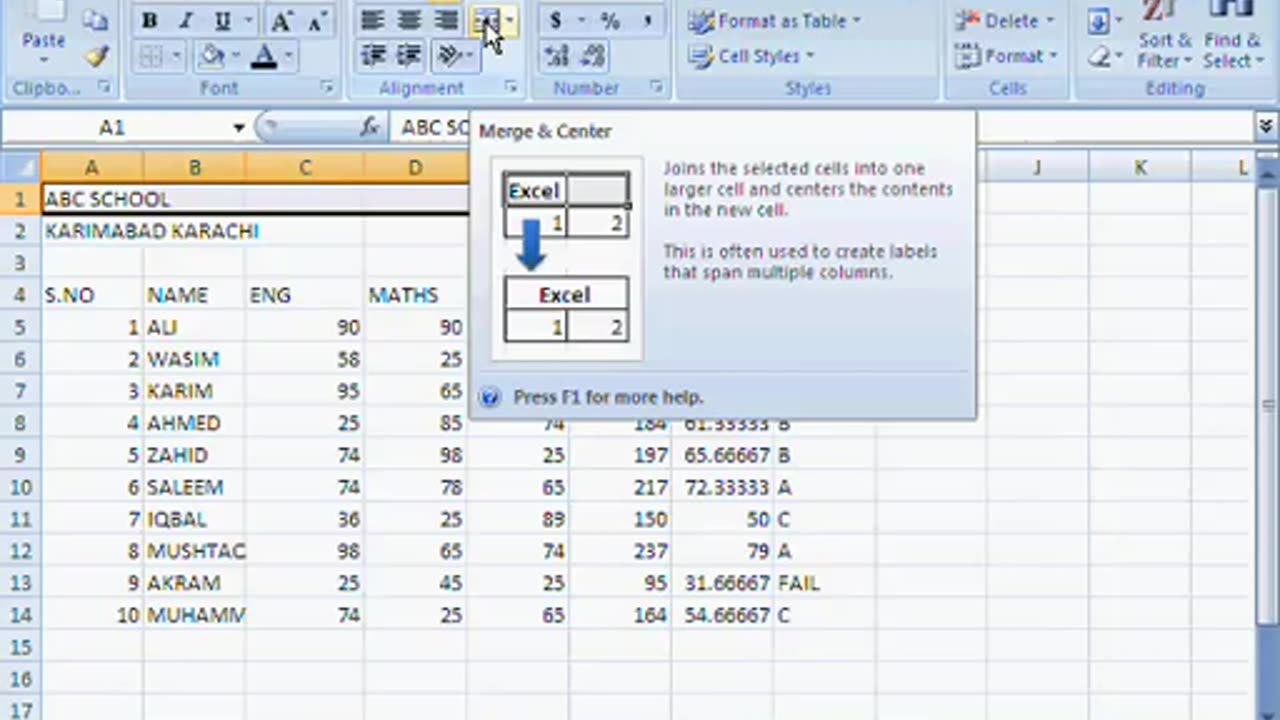Select the Format Painter brush
The width and height of the screenshot is (1280, 720).
tap(96, 56)
